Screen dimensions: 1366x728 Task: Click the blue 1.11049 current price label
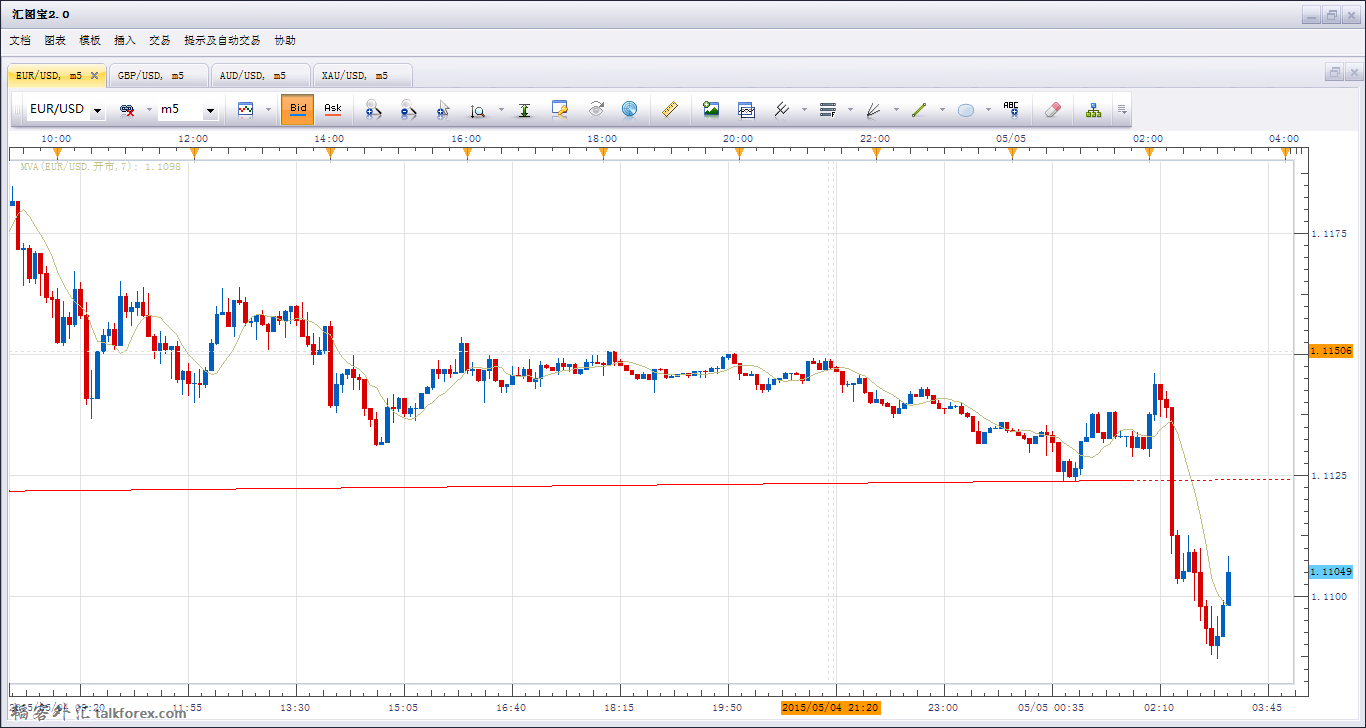point(1331,571)
